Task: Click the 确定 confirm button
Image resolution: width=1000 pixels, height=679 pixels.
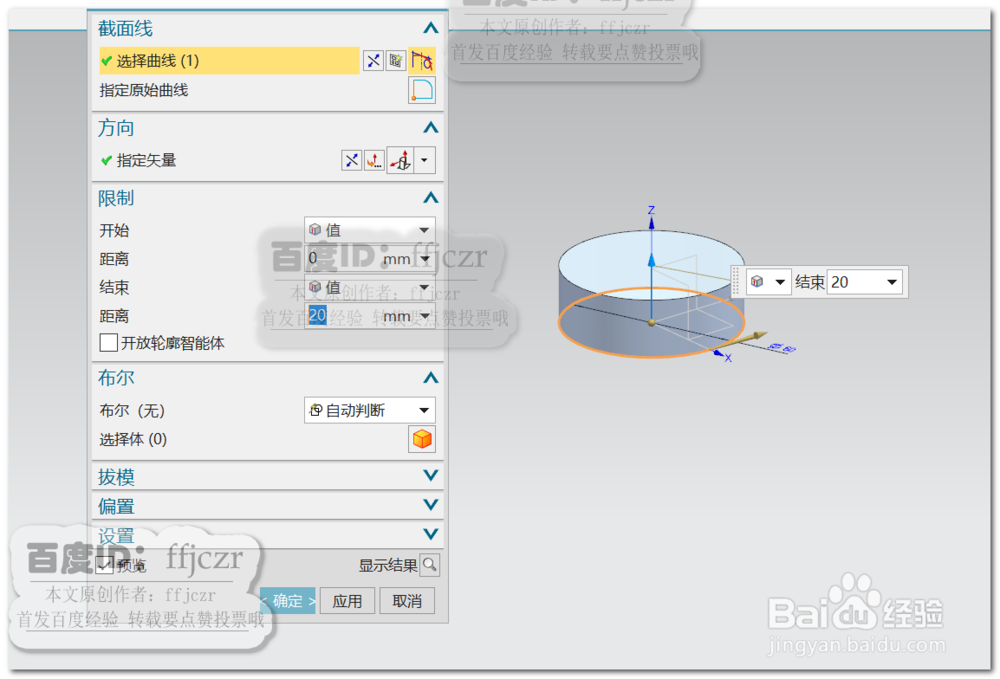Action: tap(287, 601)
